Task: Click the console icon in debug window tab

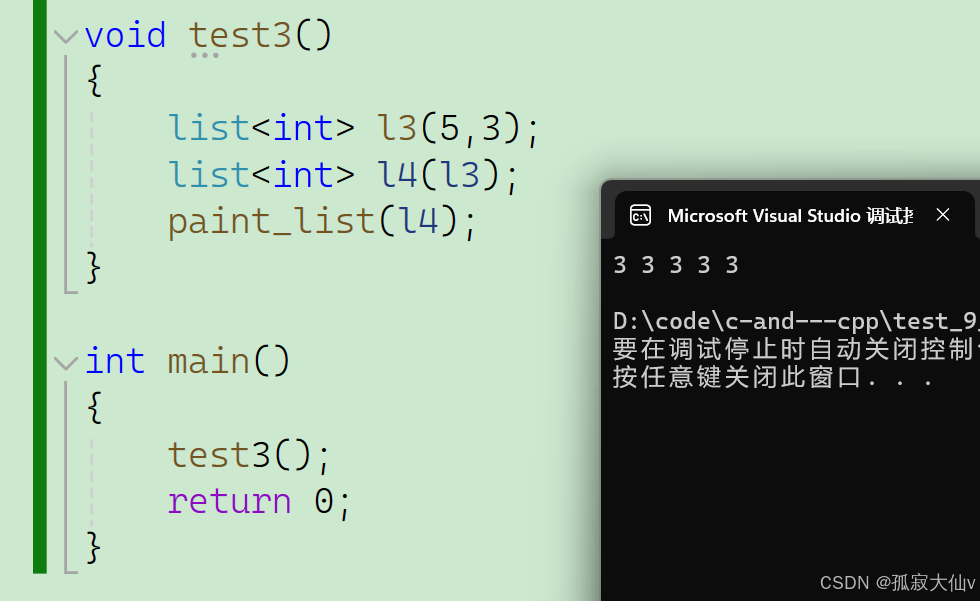Action: pos(640,216)
